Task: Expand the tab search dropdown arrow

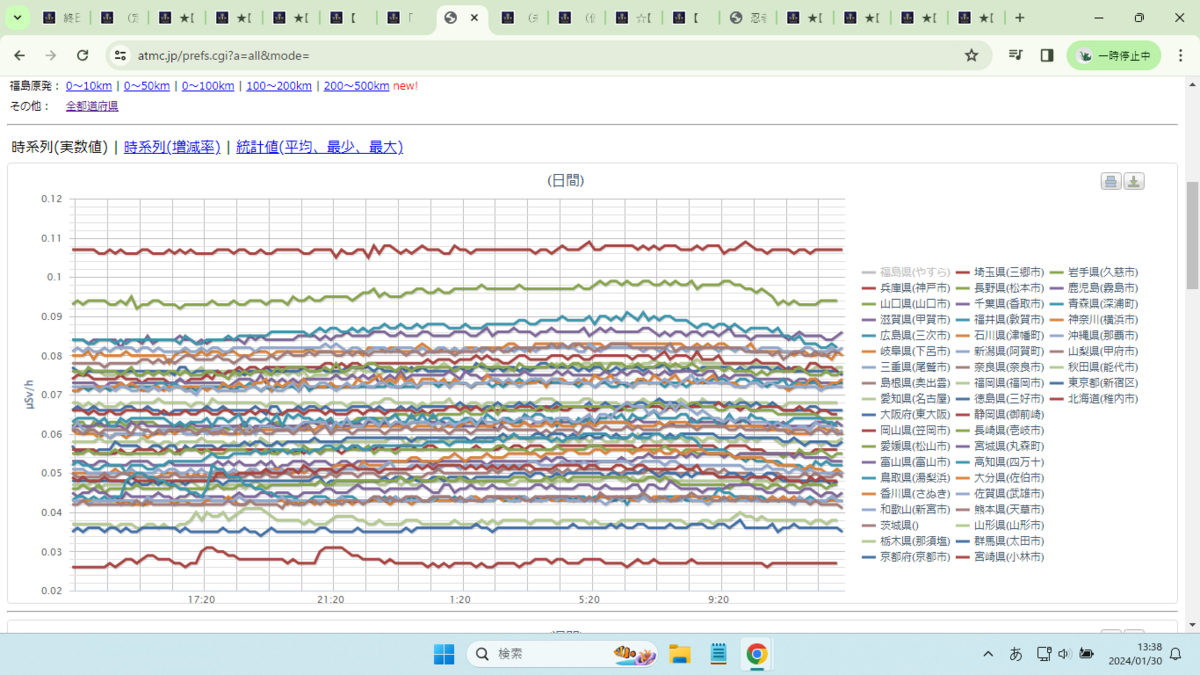Action: 17,18
